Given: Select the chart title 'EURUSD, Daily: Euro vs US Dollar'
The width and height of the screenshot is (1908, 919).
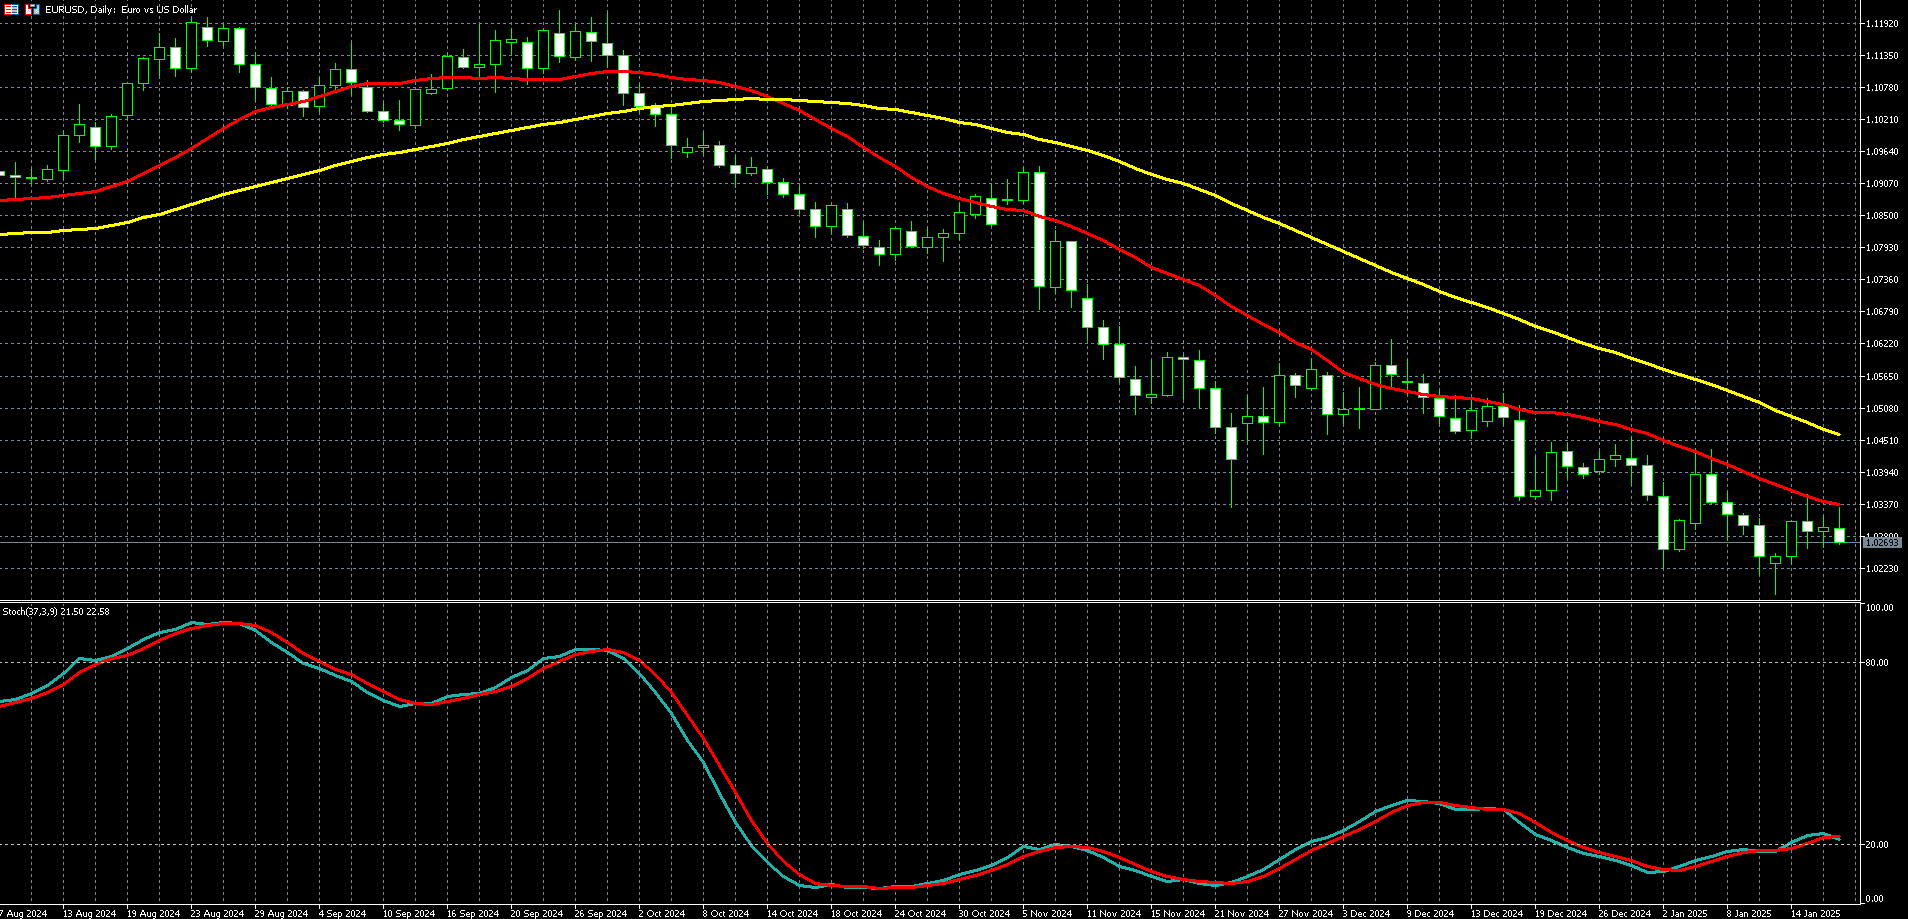Looking at the screenshot, I should point(121,9).
